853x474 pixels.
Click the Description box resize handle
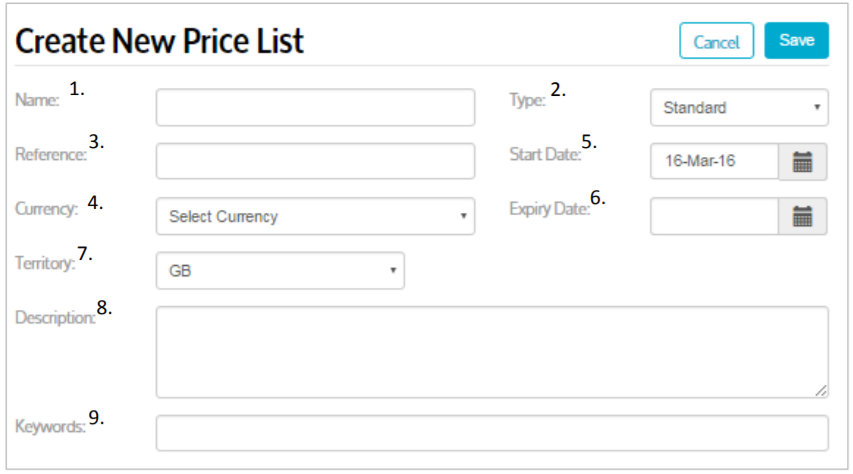coord(821,391)
